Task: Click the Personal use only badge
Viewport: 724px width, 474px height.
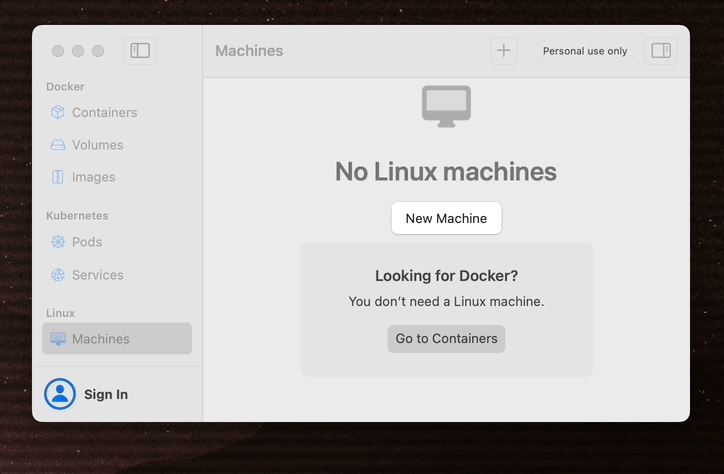Action: point(585,51)
